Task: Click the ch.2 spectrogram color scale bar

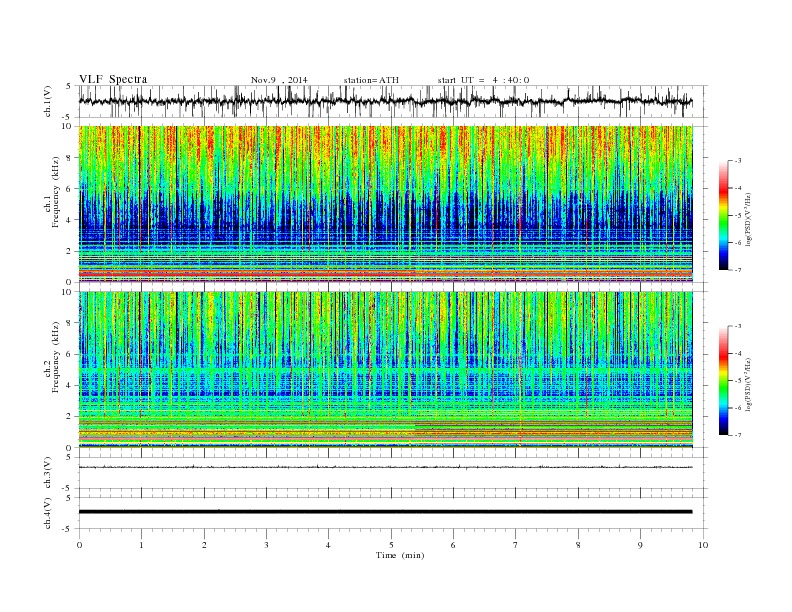Action: [x=723, y=381]
